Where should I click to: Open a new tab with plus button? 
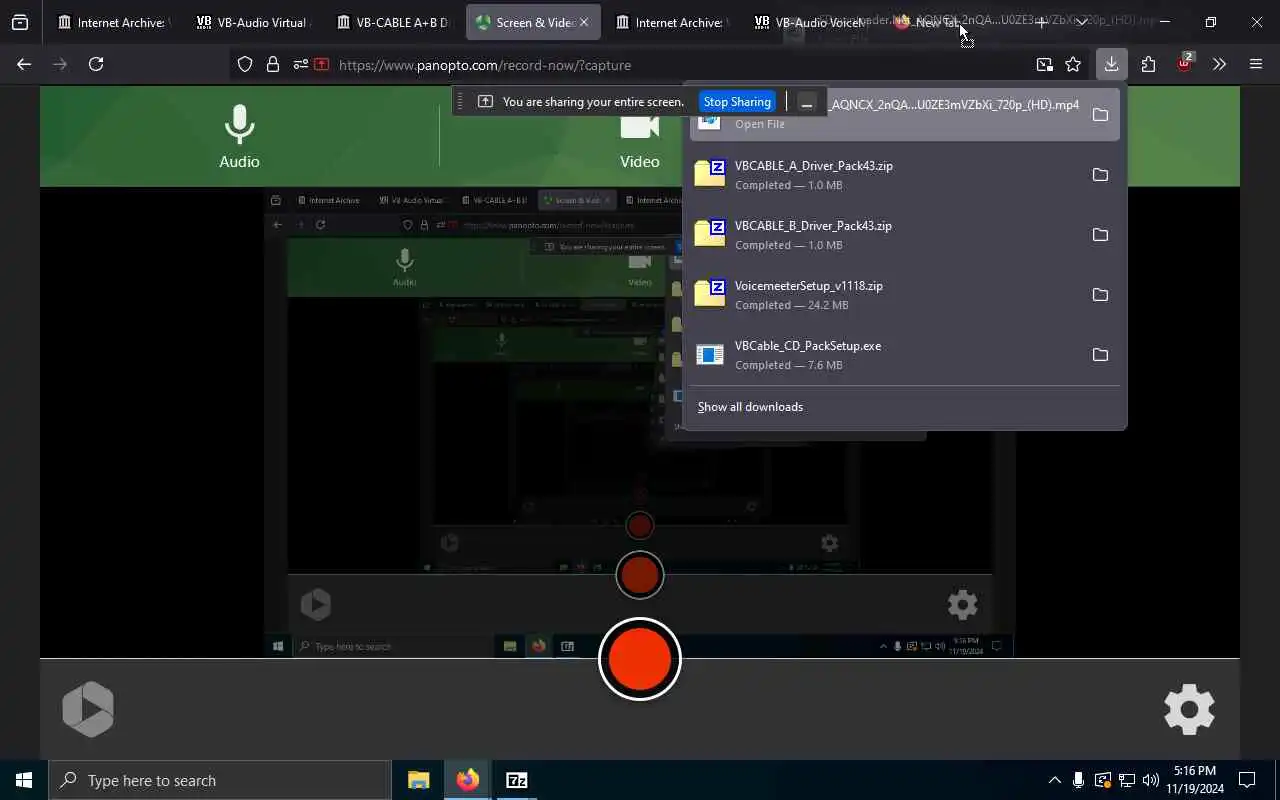(x=1042, y=22)
